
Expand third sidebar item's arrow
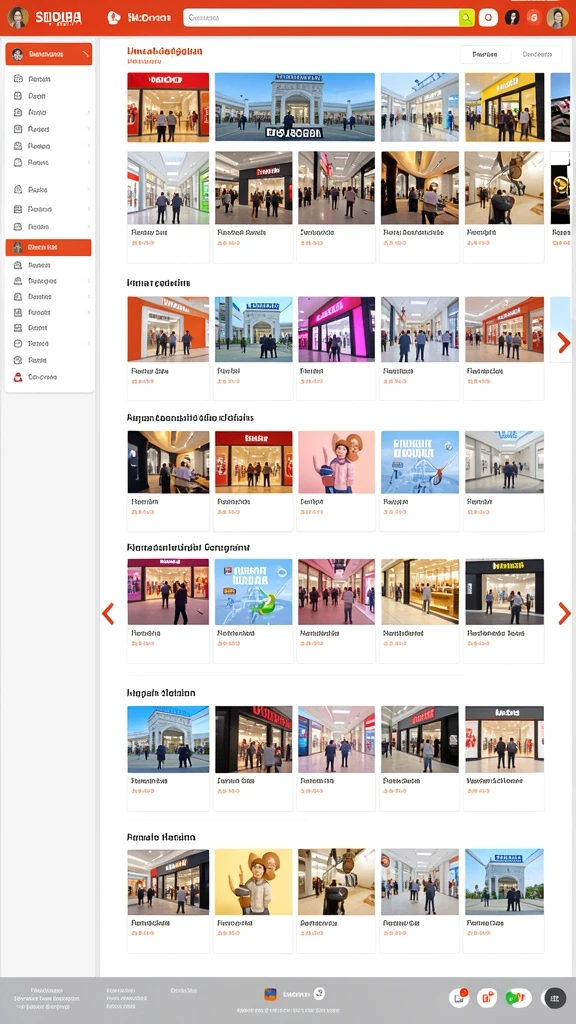click(x=88, y=112)
